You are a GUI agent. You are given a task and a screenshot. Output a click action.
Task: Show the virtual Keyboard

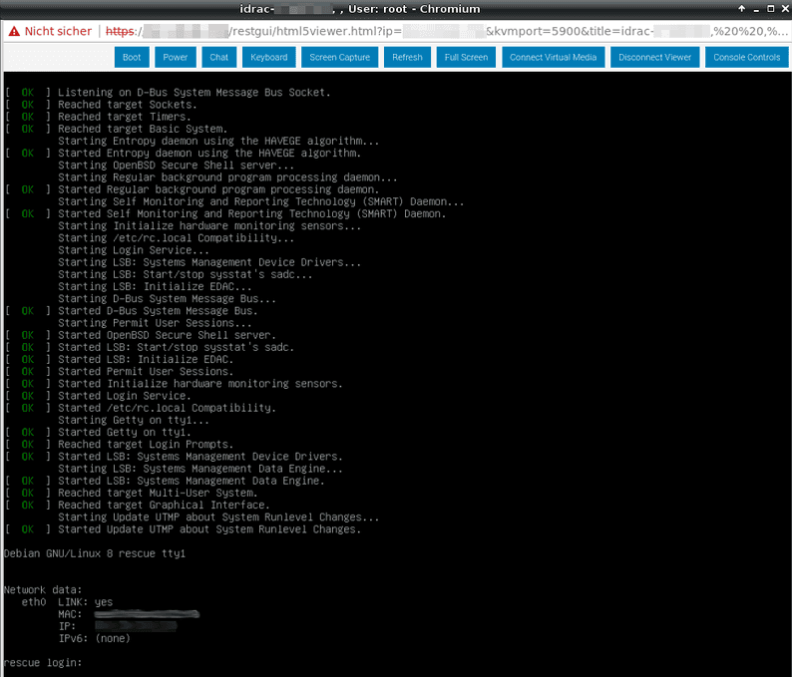tap(268, 57)
